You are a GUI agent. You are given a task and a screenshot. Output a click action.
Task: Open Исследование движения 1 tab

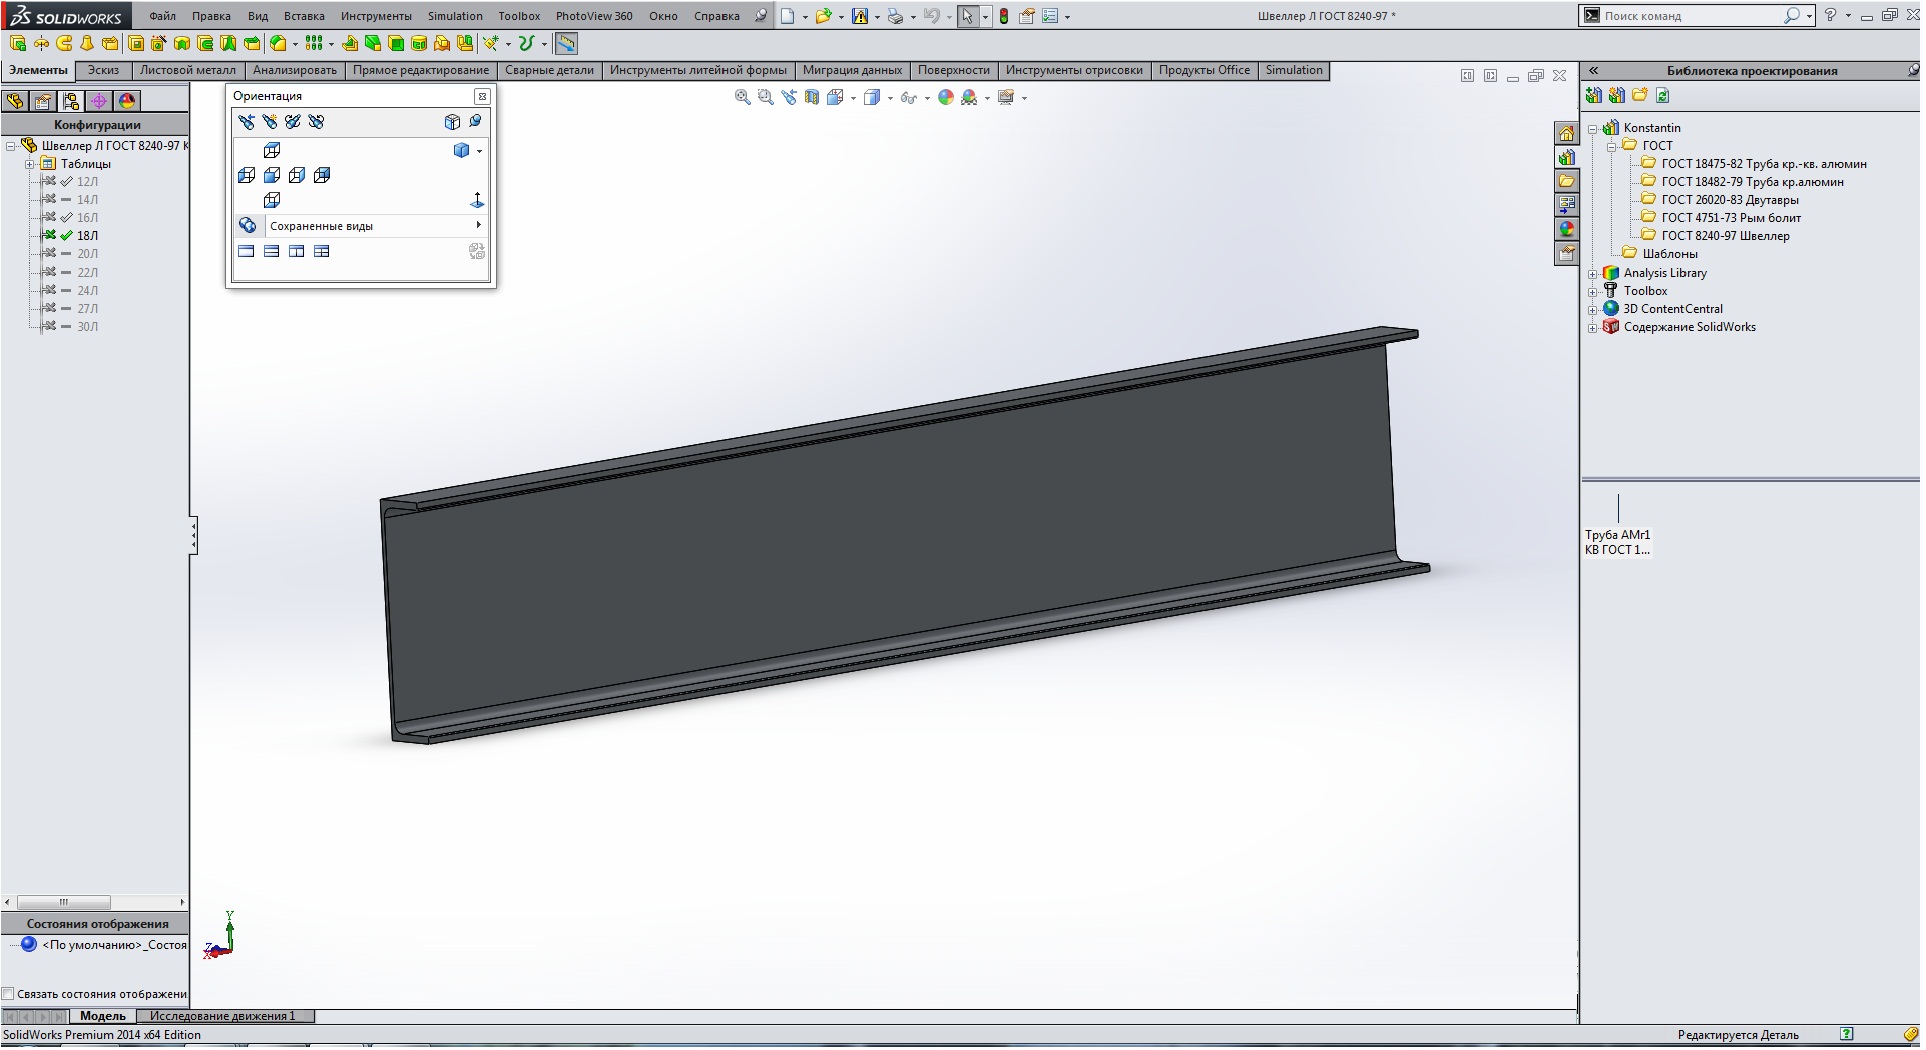pos(223,1016)
